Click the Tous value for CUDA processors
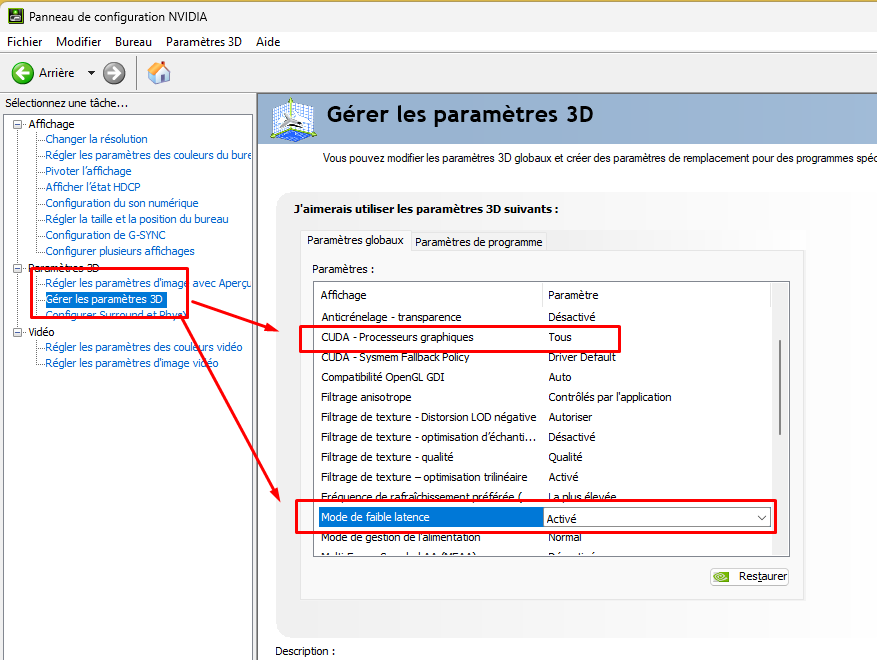Screen dimensions: 877x660 click(x=560, y=337)
